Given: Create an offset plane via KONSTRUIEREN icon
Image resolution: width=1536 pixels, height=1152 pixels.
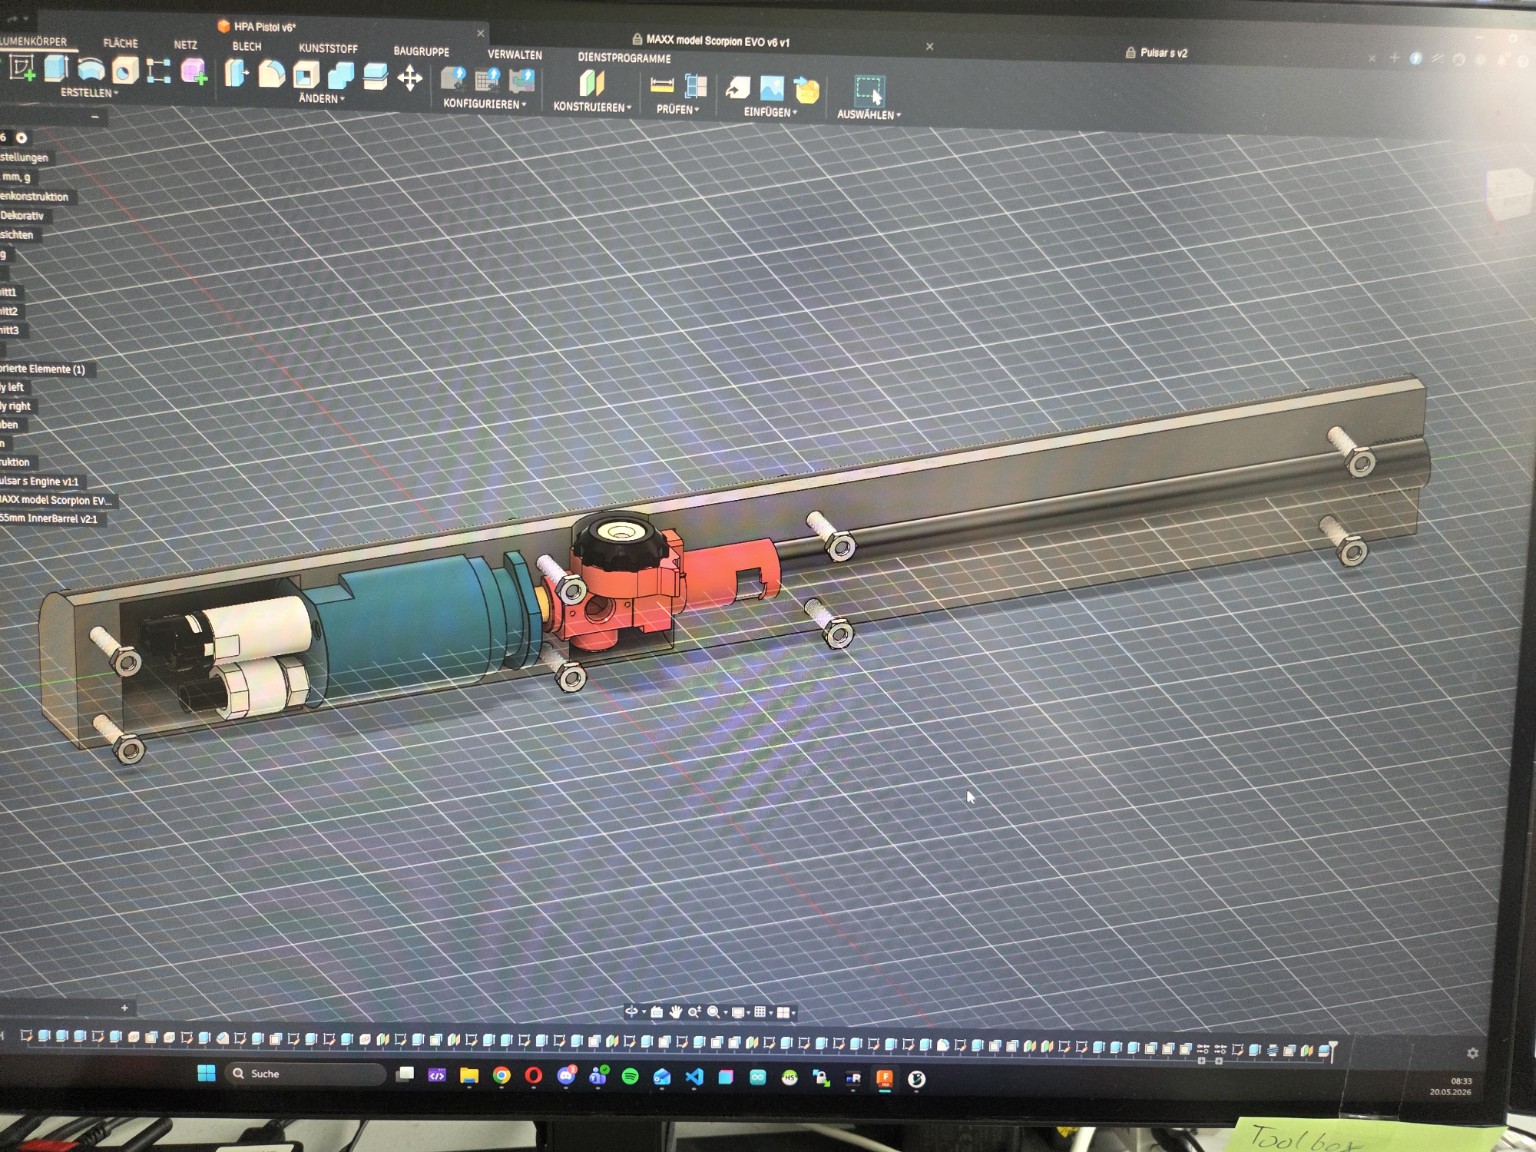Looking at the screenshot, I should 592,83.
